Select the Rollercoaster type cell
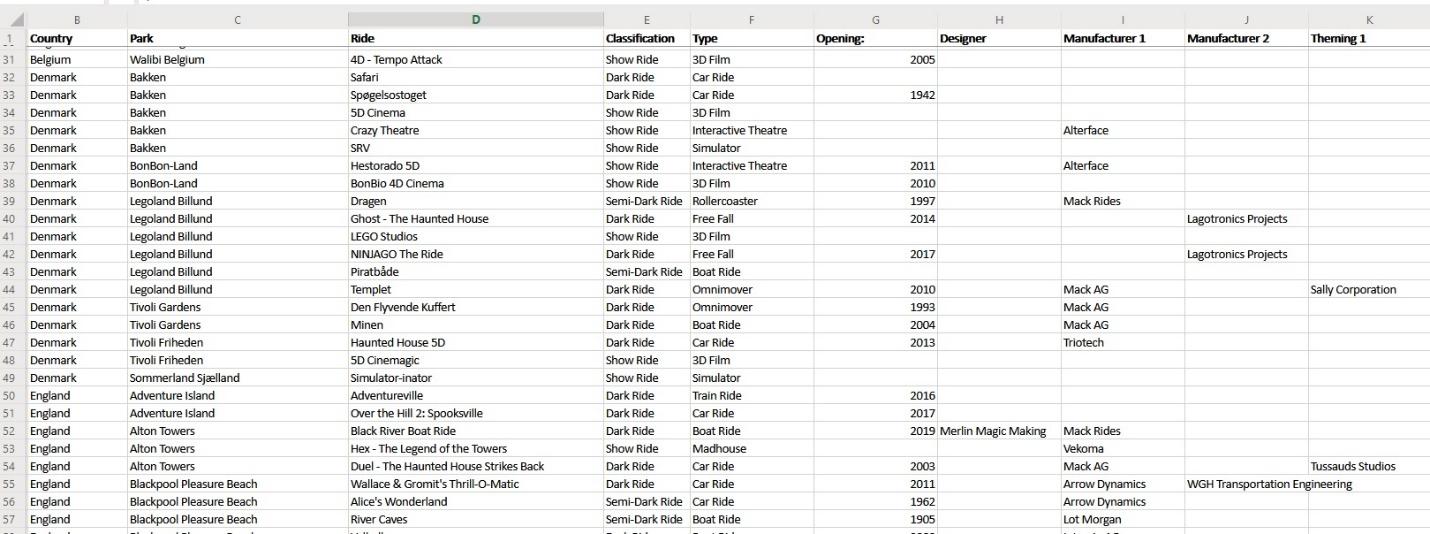1430x534 pixels. coord(751,201)
